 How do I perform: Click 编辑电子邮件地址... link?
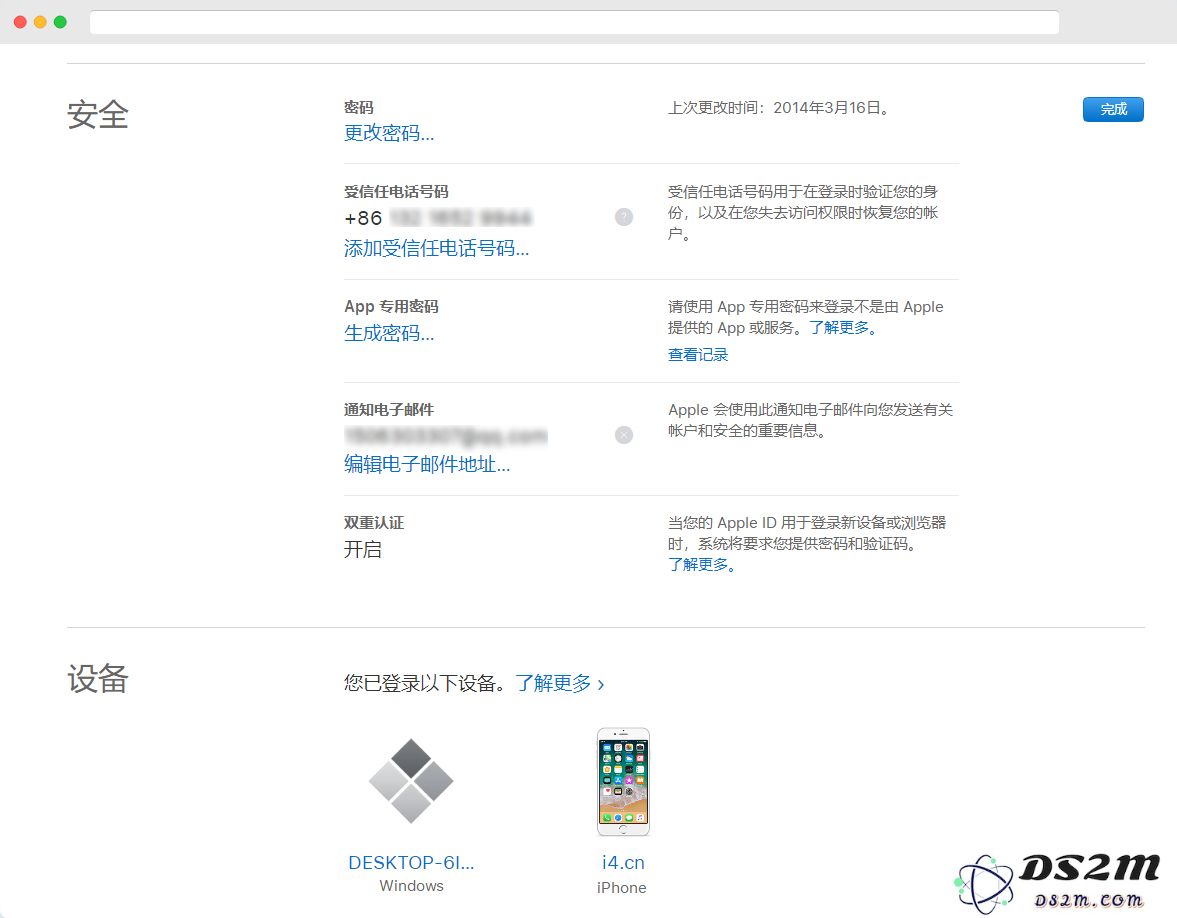pyautogui.click(x=427, y=465)
